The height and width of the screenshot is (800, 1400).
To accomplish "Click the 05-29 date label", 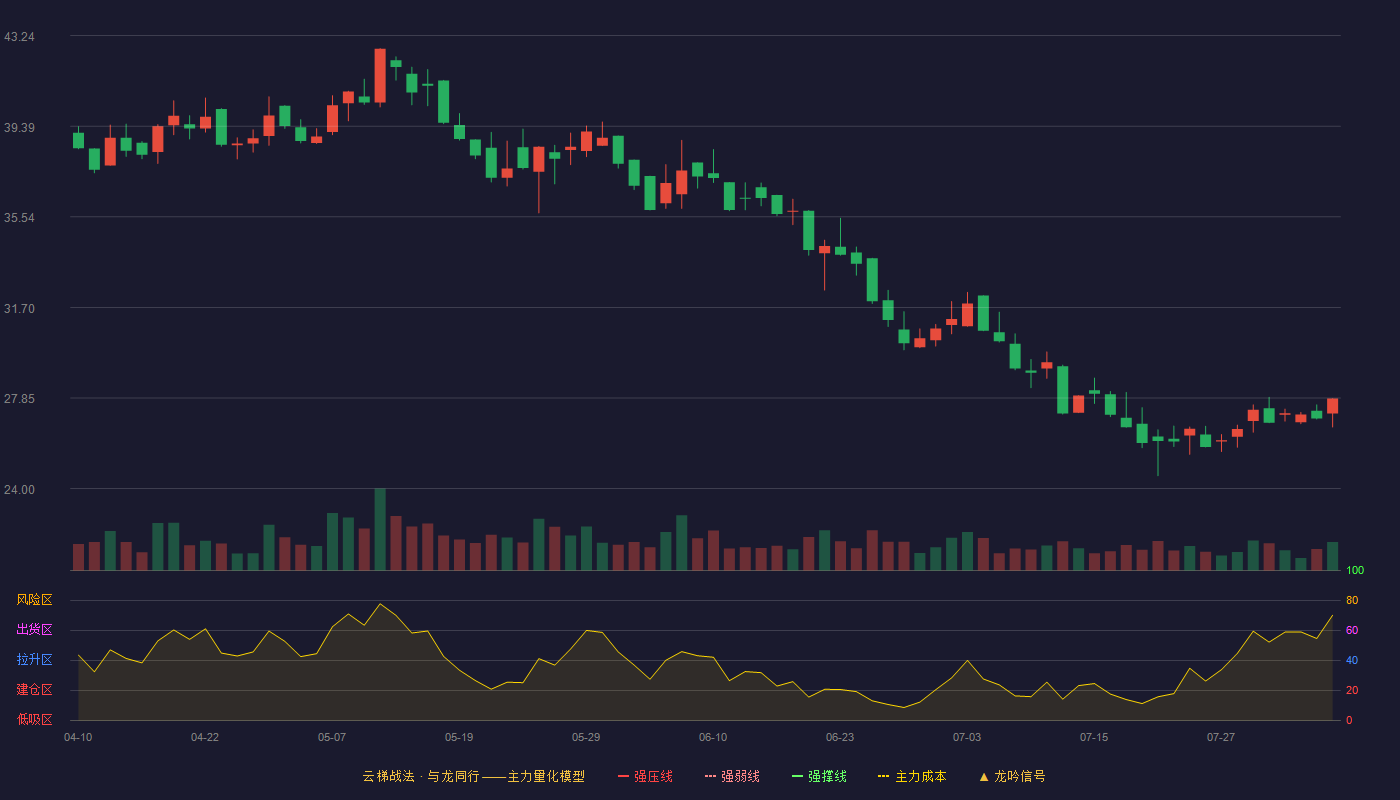I will click(x=586, y=737).
